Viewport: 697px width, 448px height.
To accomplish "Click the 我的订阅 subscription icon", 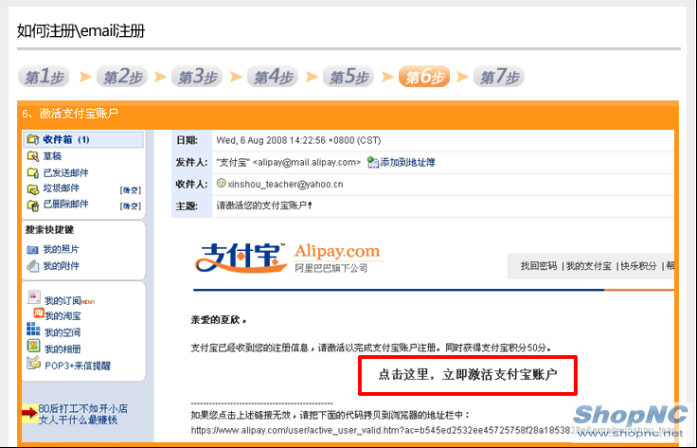I will coord(34,297).
